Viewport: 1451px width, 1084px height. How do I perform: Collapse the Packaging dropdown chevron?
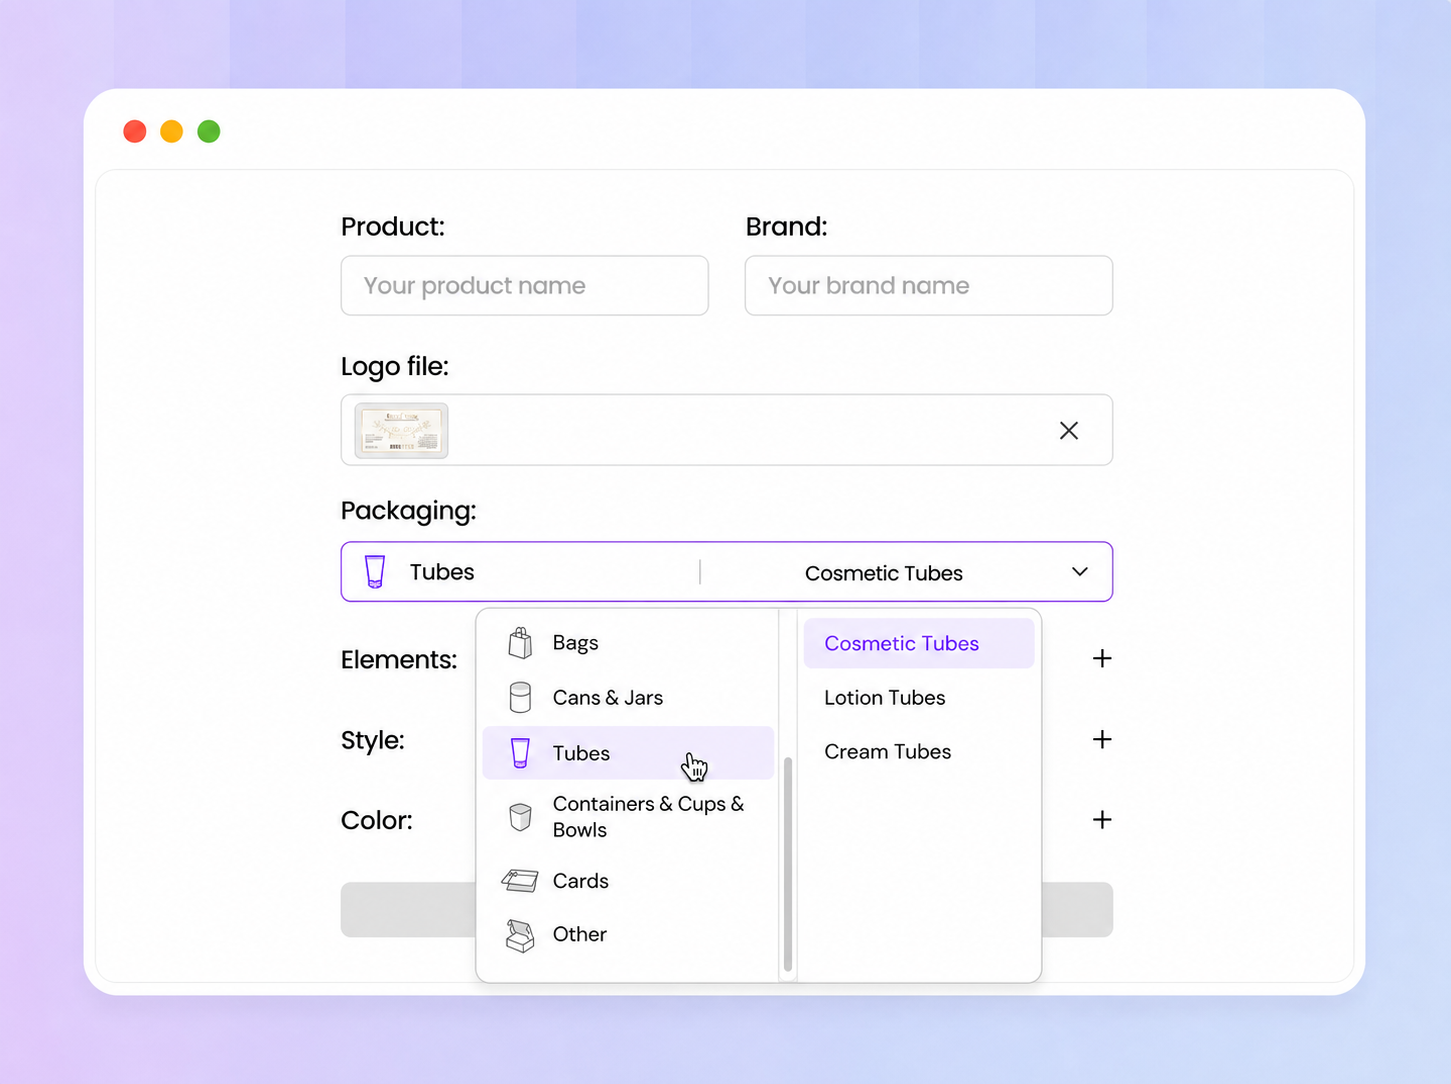[1080, 572]
